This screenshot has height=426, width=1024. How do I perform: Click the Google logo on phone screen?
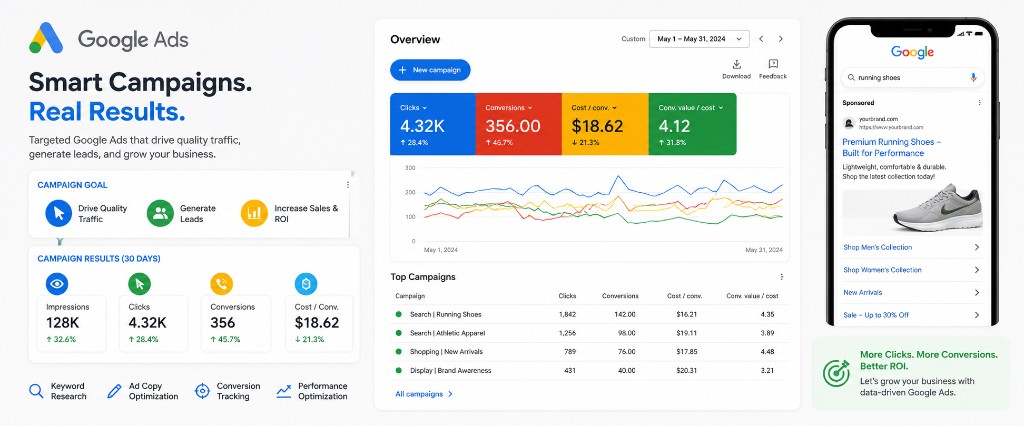[x=912, y=52]
